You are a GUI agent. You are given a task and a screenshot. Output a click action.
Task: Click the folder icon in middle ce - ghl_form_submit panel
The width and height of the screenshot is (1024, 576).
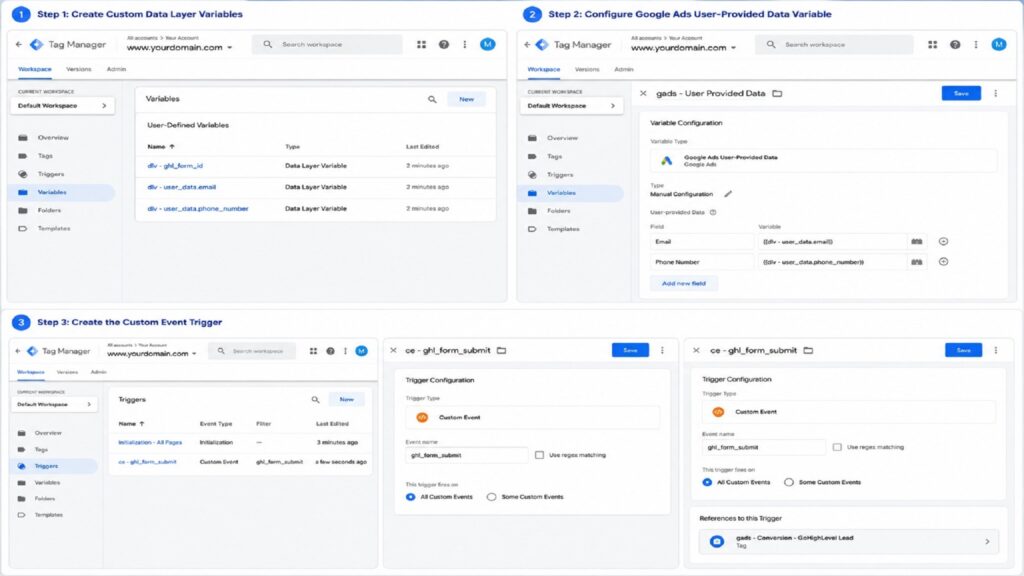(x=501, y=351)
